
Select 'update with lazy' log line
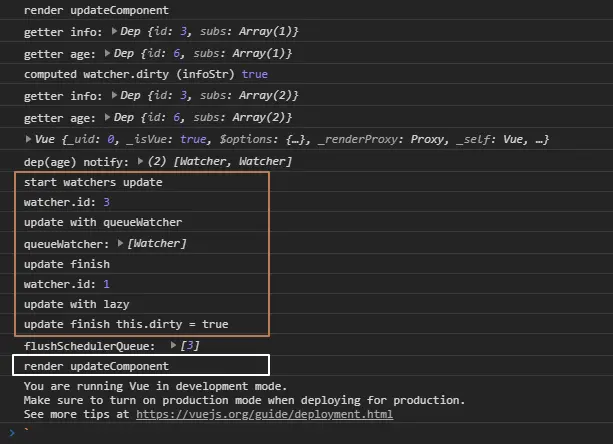[77, 304]
